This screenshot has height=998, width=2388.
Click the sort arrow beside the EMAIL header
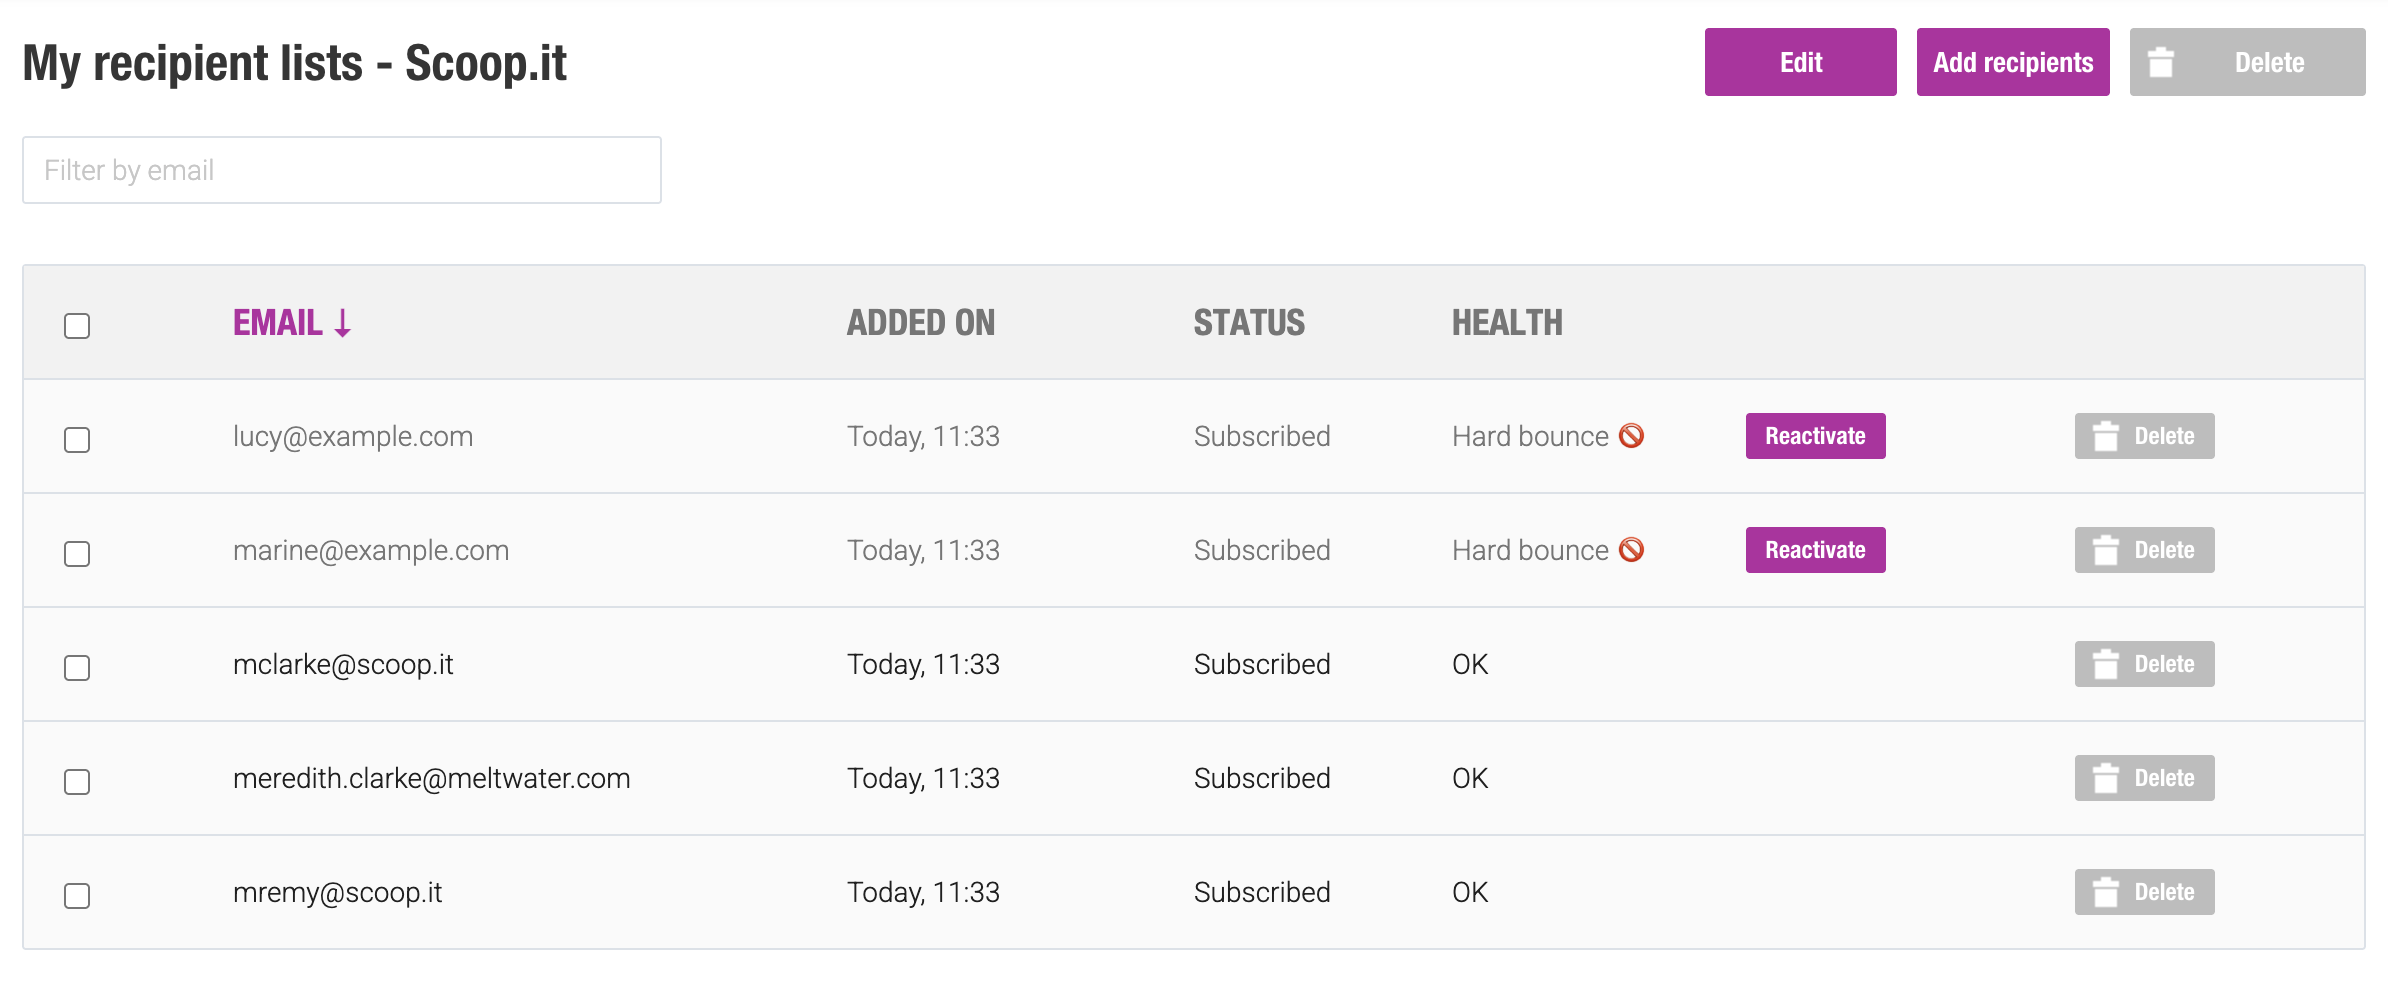[x=343, y=323]
